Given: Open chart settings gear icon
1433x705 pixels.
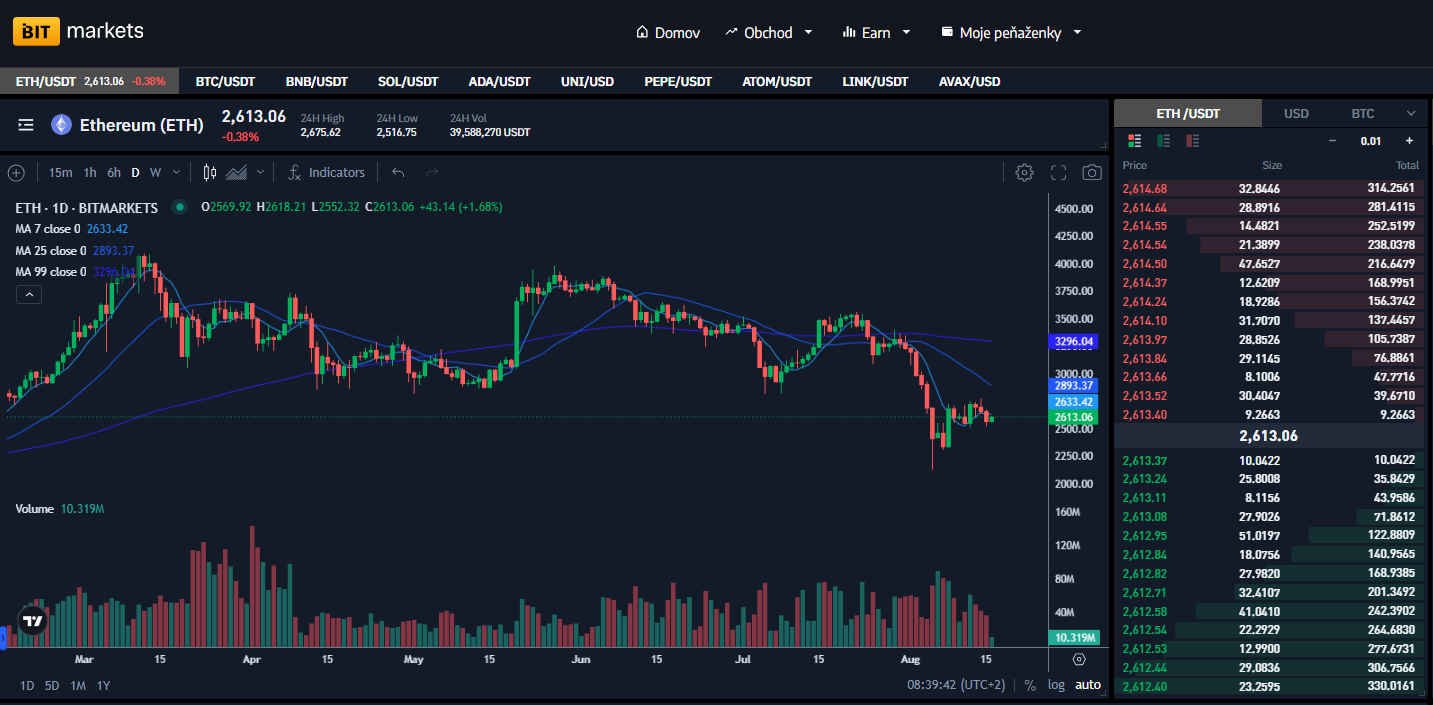Looking at the screenshot, I should point(1024,172).
